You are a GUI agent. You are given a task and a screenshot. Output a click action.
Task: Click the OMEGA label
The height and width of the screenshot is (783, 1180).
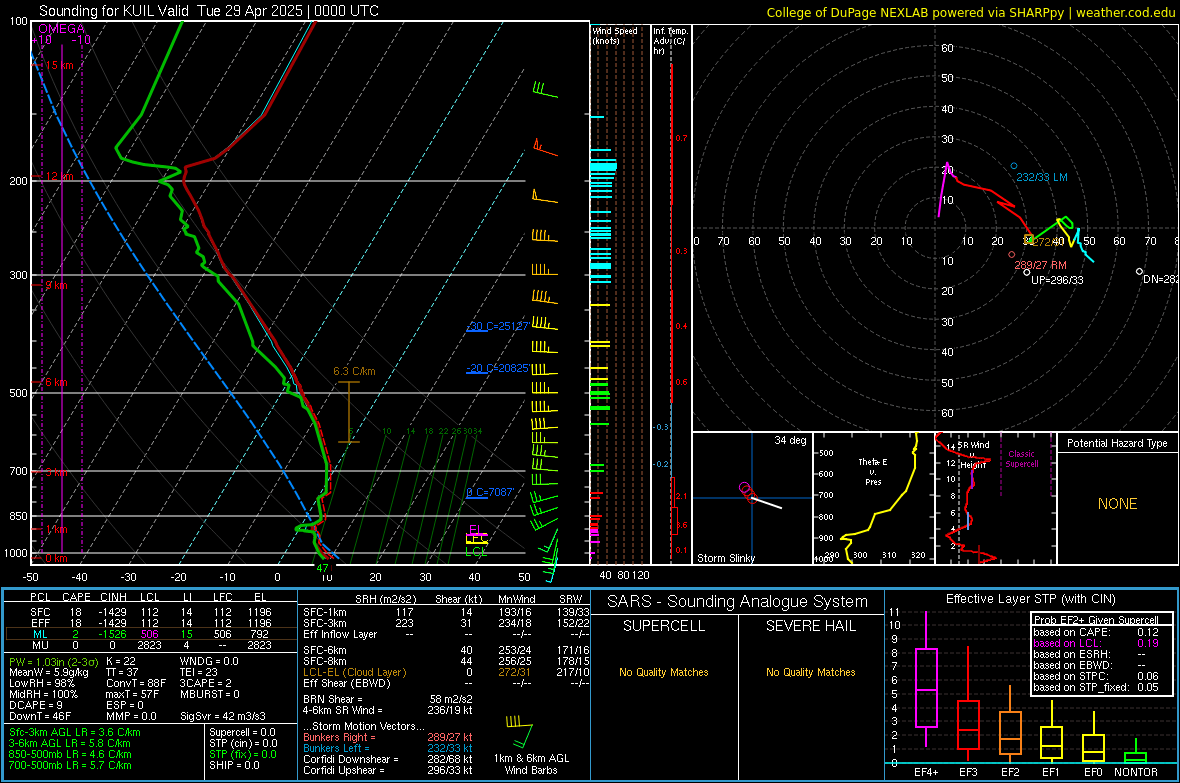coord(61,29)
